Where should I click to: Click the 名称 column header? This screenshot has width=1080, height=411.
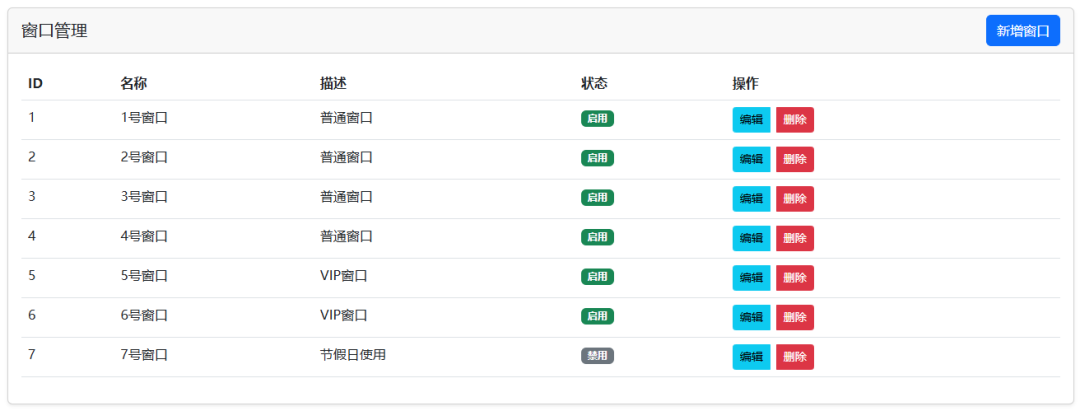tap(133, 84)
